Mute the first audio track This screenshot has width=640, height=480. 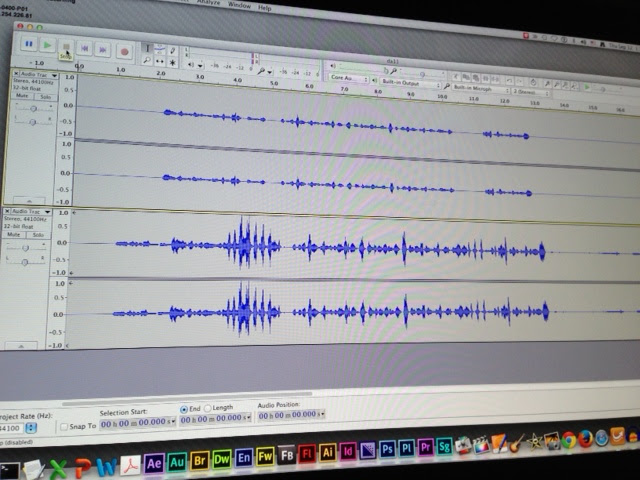click(x=22, y=96)
